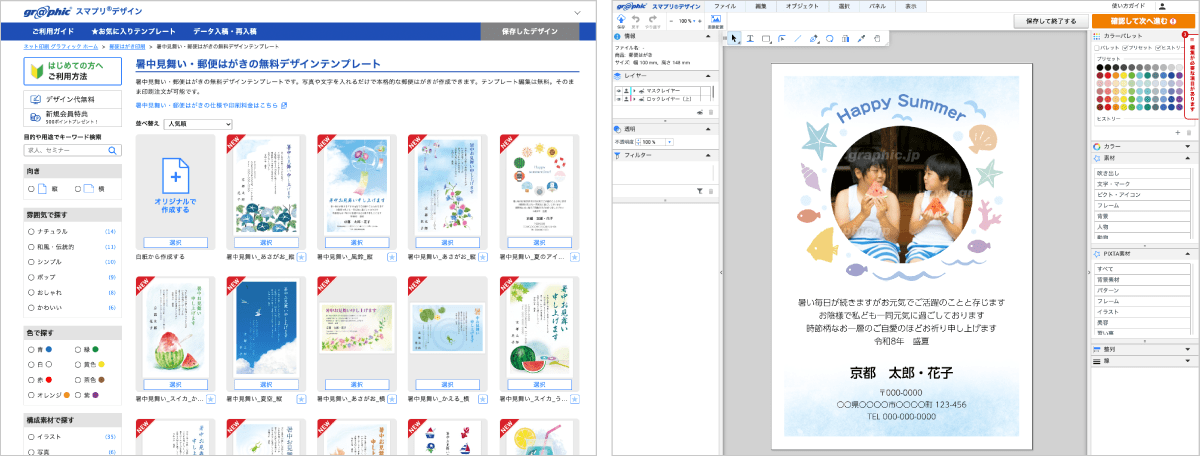Favorite the 暑中見舞い_夏空_縦 template star
1200x456 pixels.
pos(301,399)
